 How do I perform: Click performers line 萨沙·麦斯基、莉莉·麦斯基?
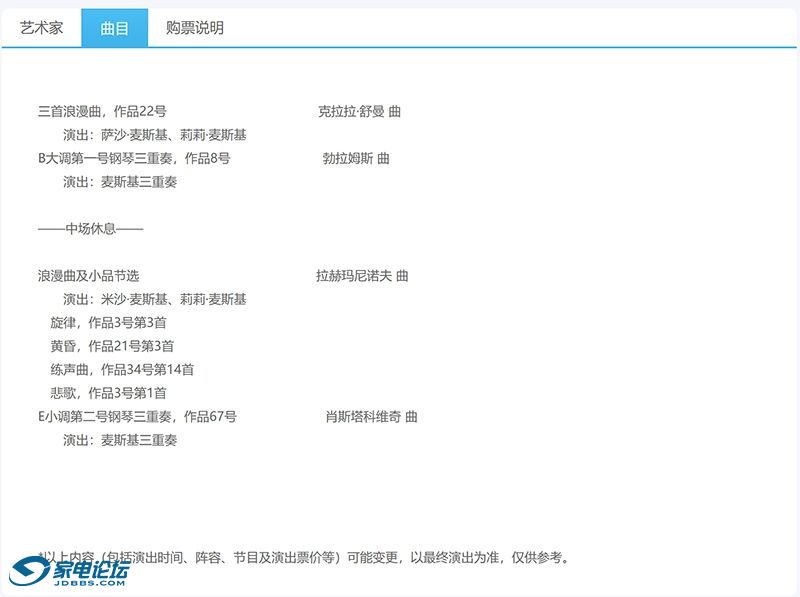[x=155, y=135]
